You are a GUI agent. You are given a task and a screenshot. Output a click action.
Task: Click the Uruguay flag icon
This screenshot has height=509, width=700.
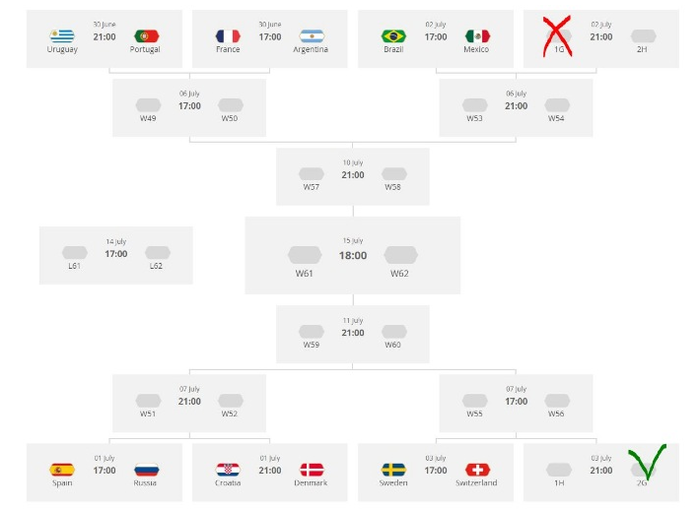coord(62,36)
